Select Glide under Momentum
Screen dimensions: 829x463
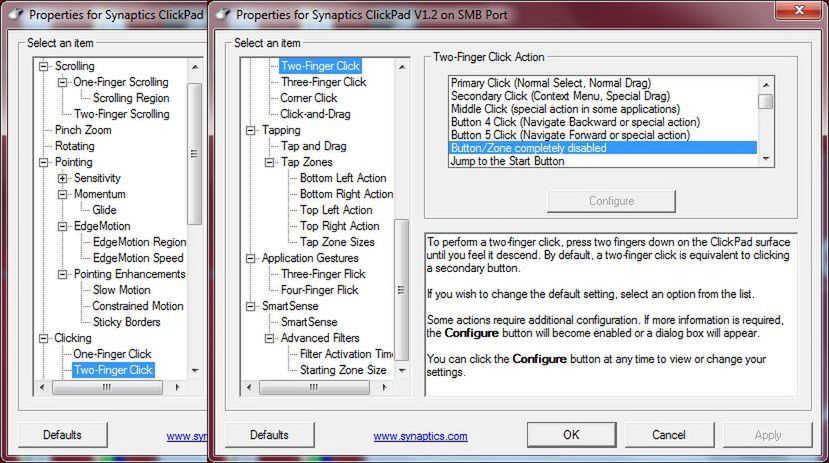point(104,210)
